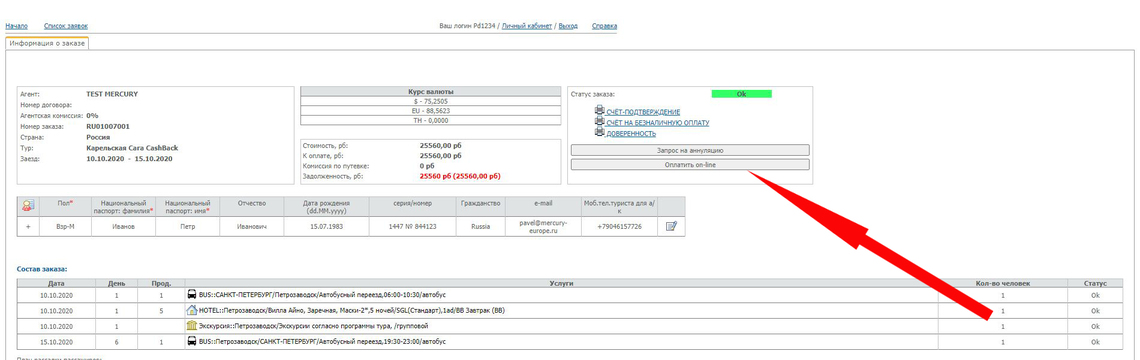Click the printer icon beside ДОВЕРЕННОСТЬ
The width and height of the screenshot is (1140, 360).
pos(599,133)
